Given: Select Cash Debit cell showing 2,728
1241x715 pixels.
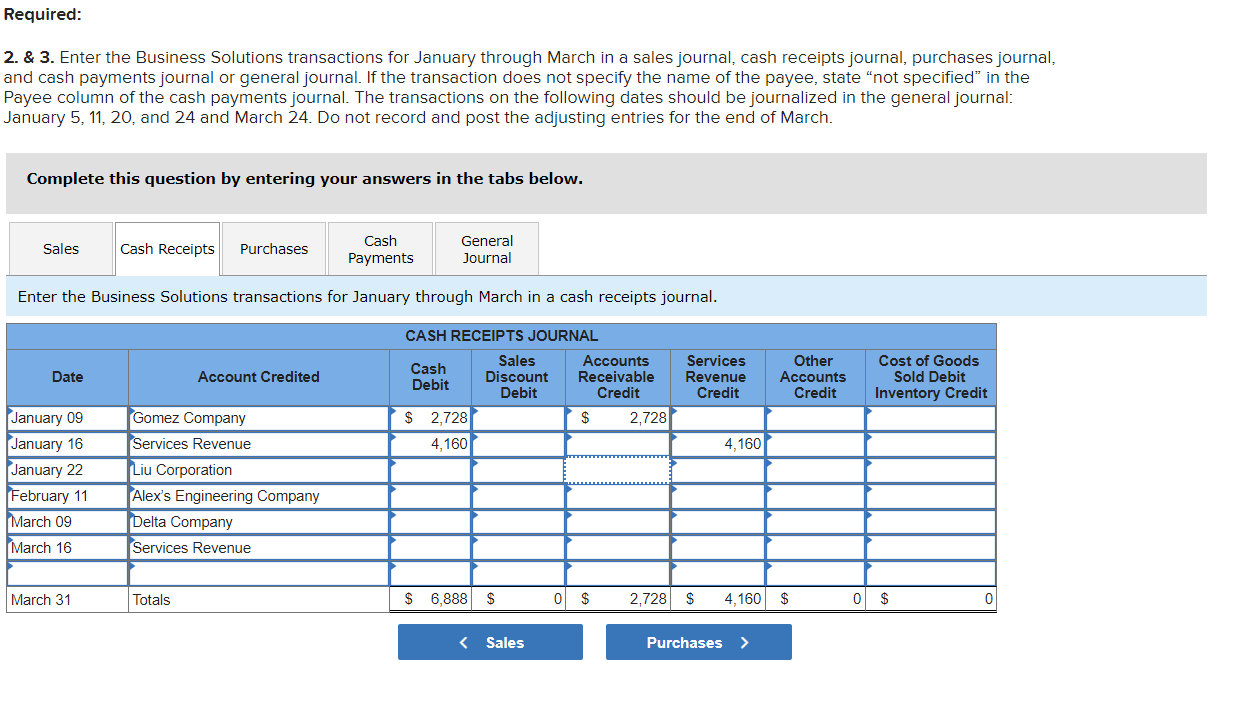Looking at the screenshot, I should [x=430, y=418].
